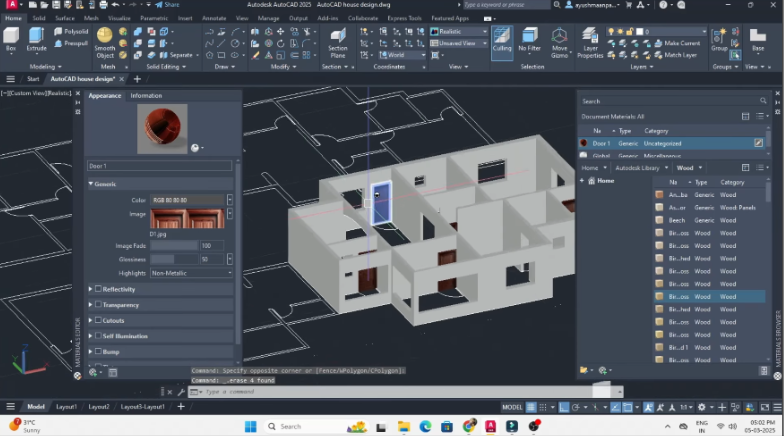Open the Solid ribbon tab
The height and width of the screenshot is (436, 784).
tap(38, 18)
